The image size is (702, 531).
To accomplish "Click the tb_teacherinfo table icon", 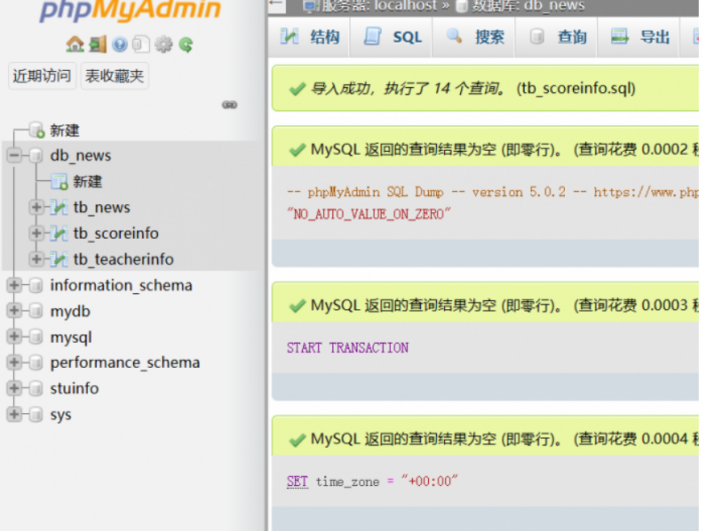I will click(x=59, y=259).
